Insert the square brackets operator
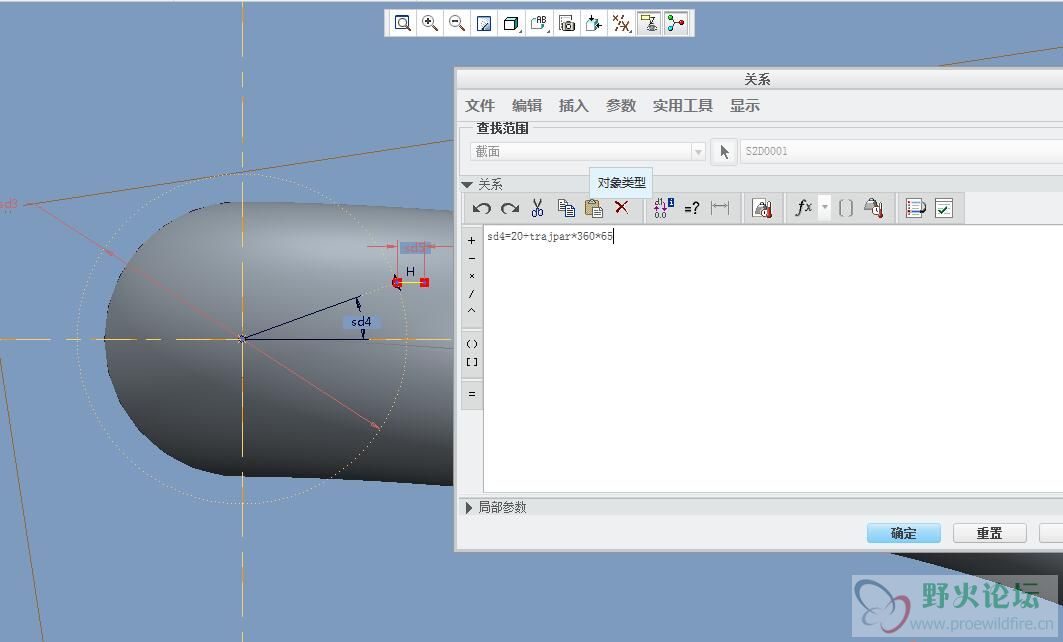1063x642 pixels. pyautogui.click(x=472, y=362)
